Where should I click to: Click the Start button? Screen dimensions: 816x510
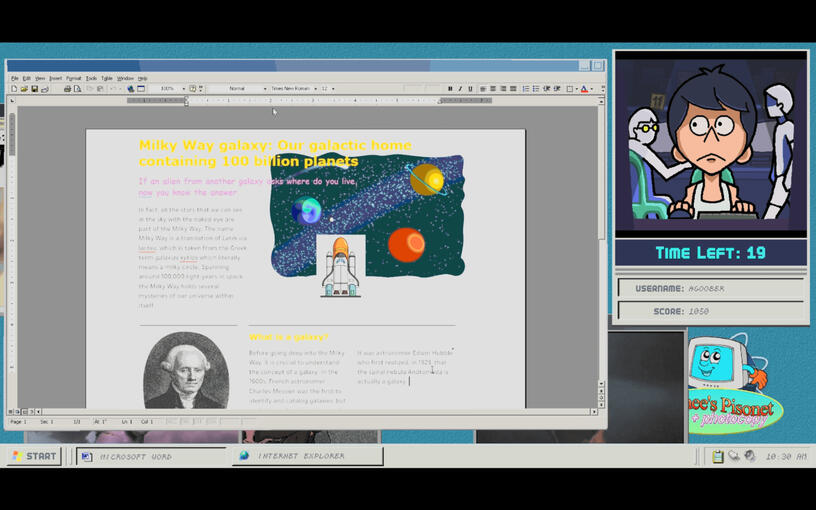click(34, 456)
